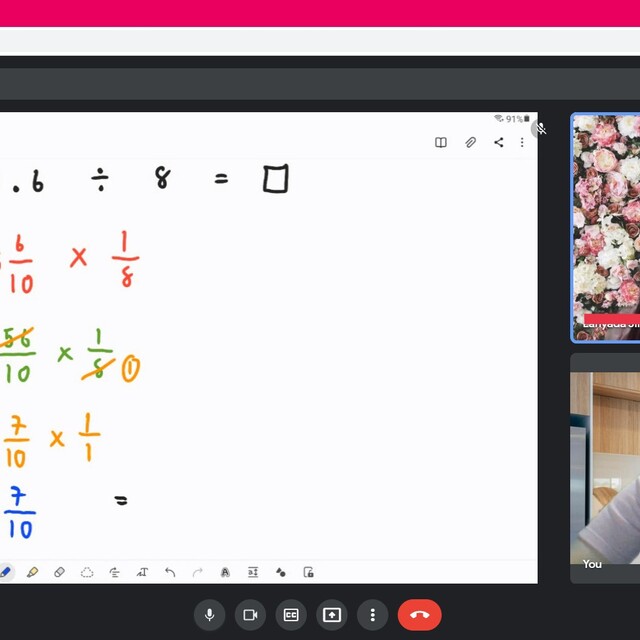Screen dimensions: 640x640
Task: Open the shapes color style tool
Action: tap(281, 572)
